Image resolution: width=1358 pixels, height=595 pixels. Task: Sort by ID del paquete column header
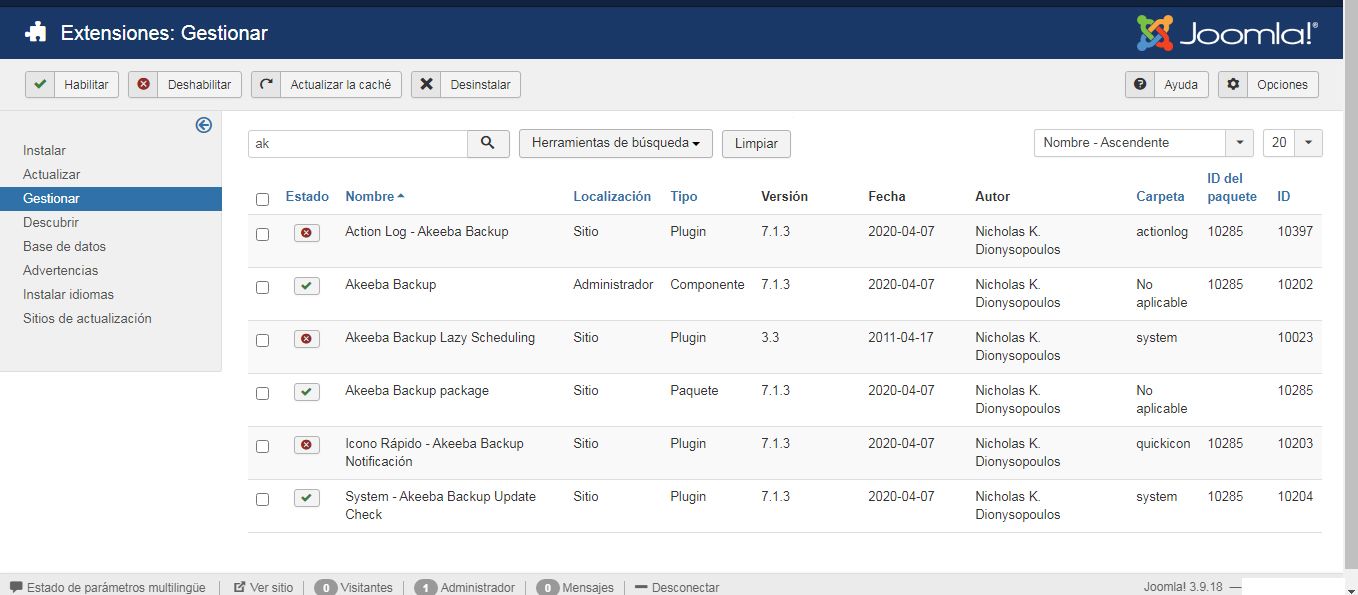(x=1232, y=188)
